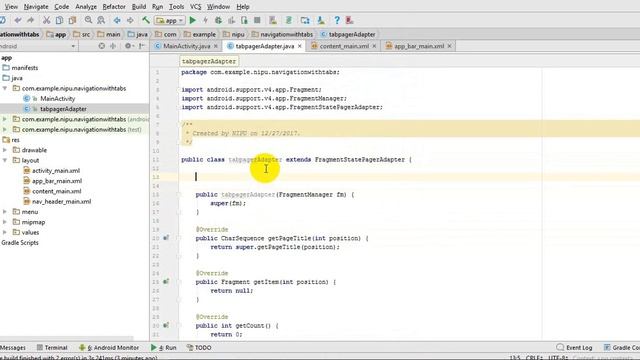Open the Terminal tool window
Screen dimensions: 640x360
click(52, 347)
